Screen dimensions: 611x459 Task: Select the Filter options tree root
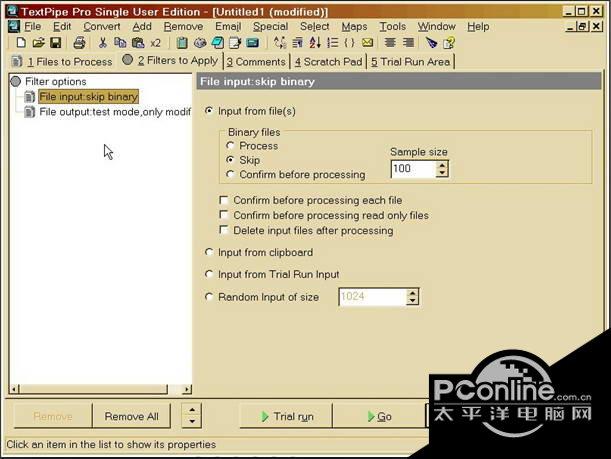click(x=56, y=81)
